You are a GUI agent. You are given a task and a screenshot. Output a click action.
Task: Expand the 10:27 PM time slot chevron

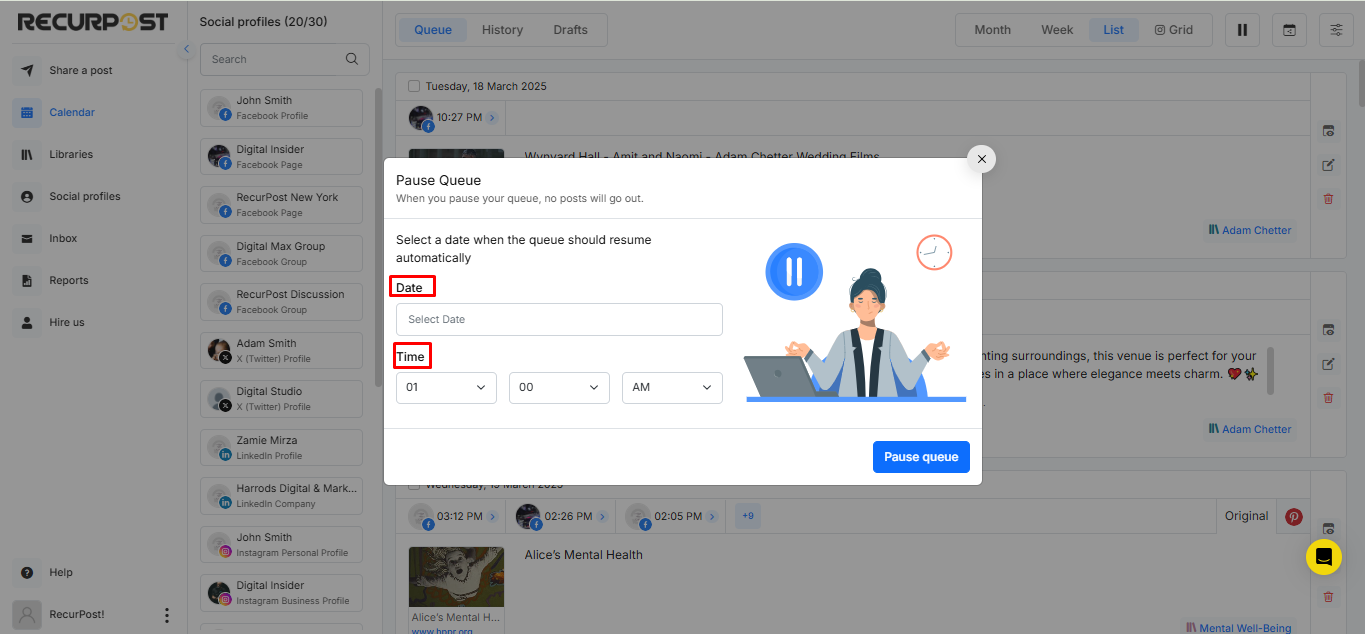pyautogui.click(x=492, y=118)
